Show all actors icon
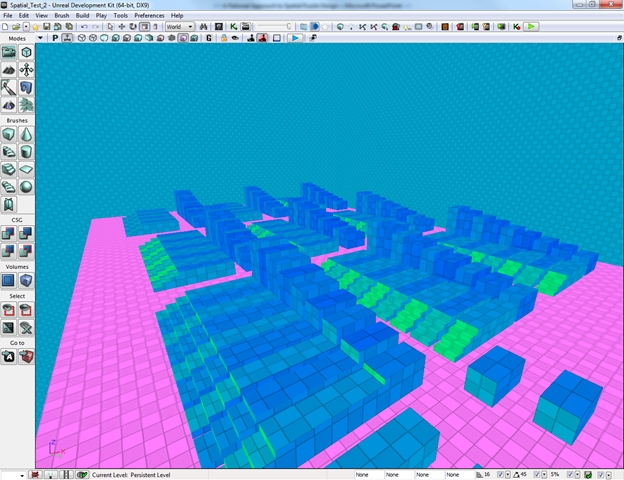Screen dimensions: 624x480 coord(26,328)
